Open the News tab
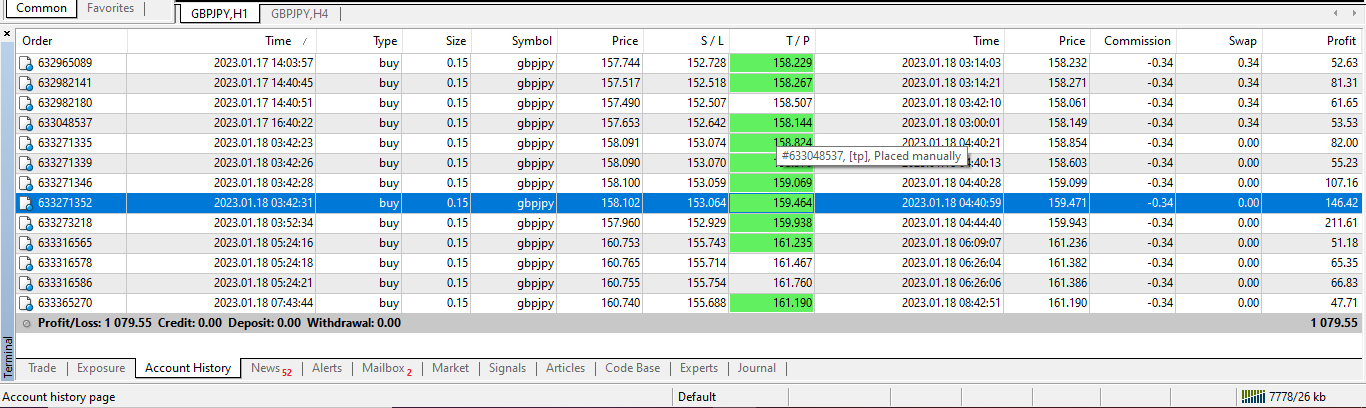This screenshot has height=408, width=1366. 270,368
